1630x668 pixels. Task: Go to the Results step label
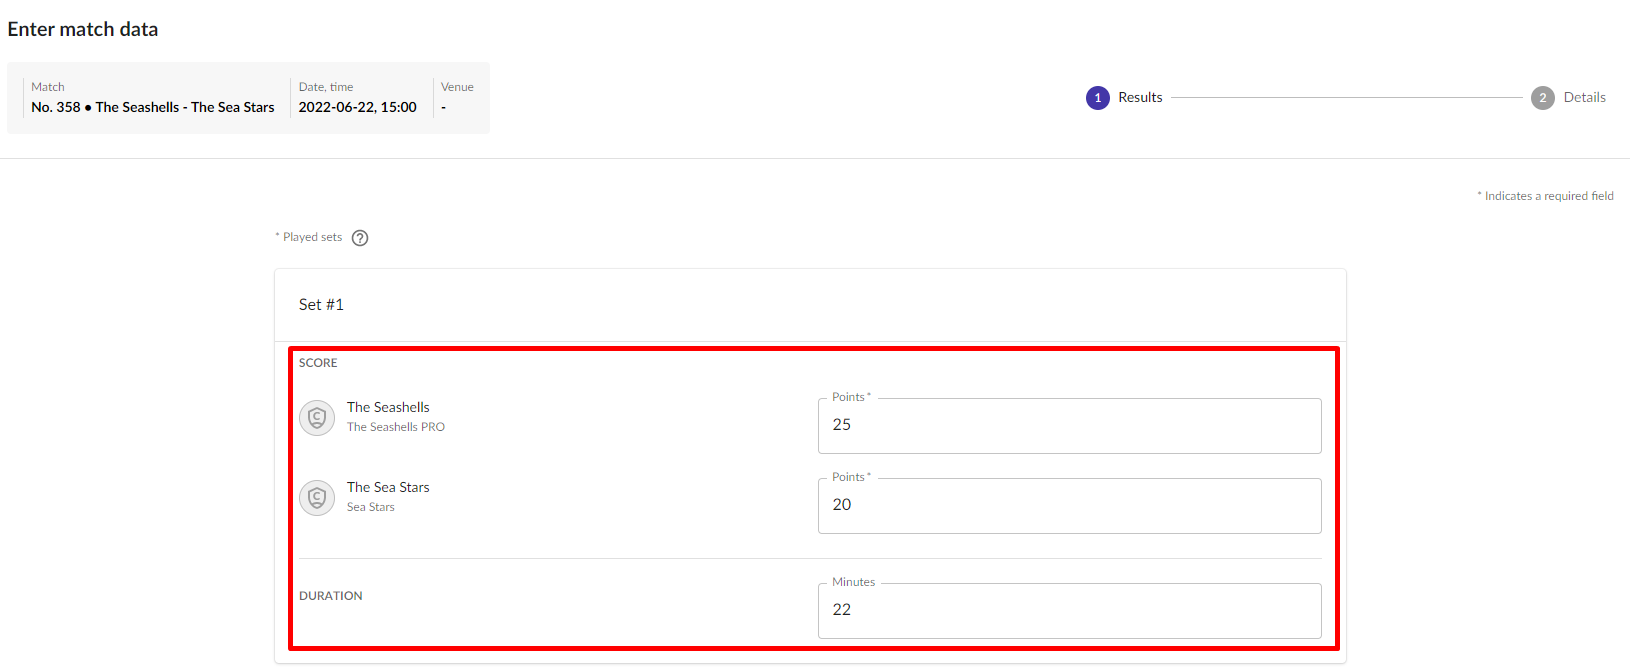tap(1140, 98)
